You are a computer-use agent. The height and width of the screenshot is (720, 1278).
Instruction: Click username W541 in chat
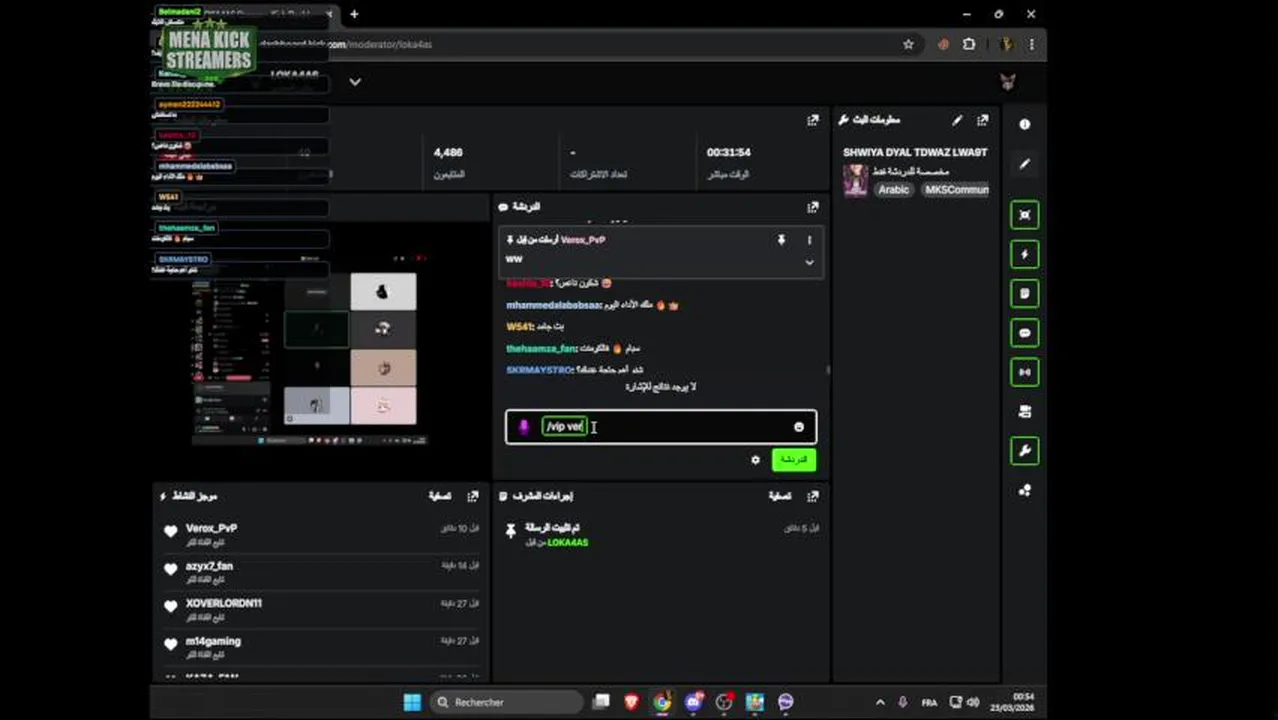coord(519,327)
